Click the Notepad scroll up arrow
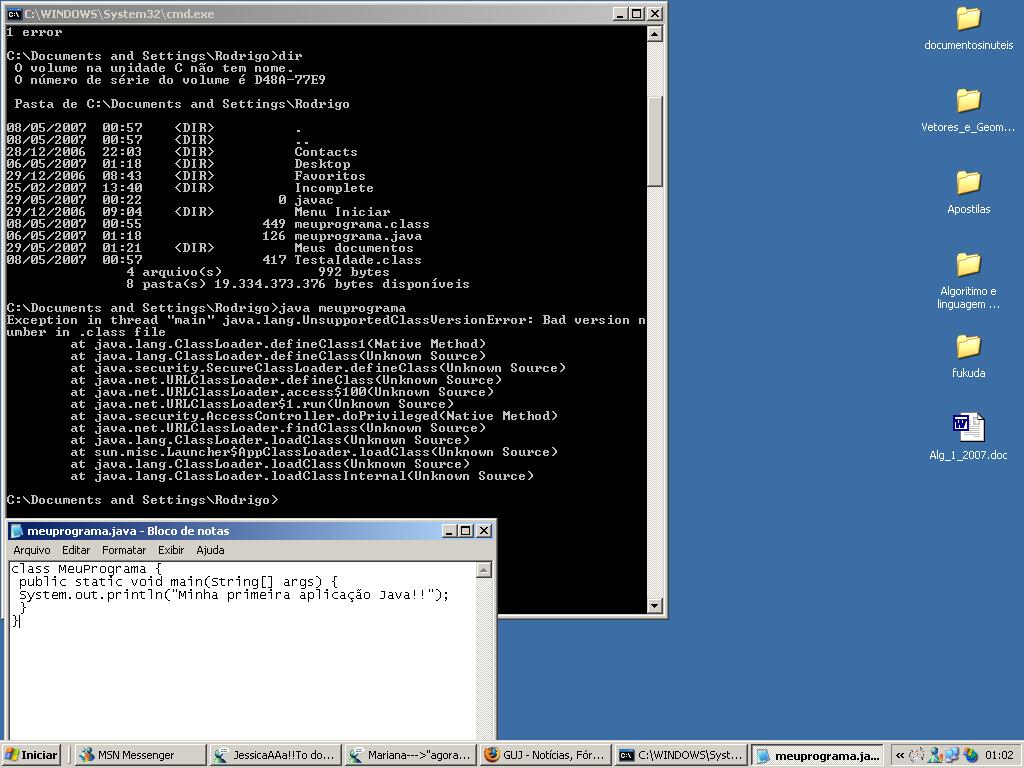Image resolution: width=1024 pixels, height=768 pixels. [x=484, y=570]
